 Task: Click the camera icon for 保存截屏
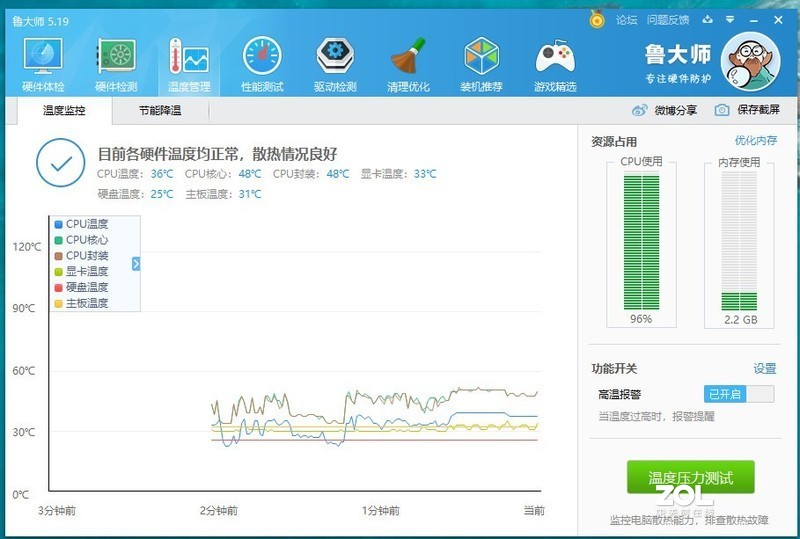[x=721, y=110]
